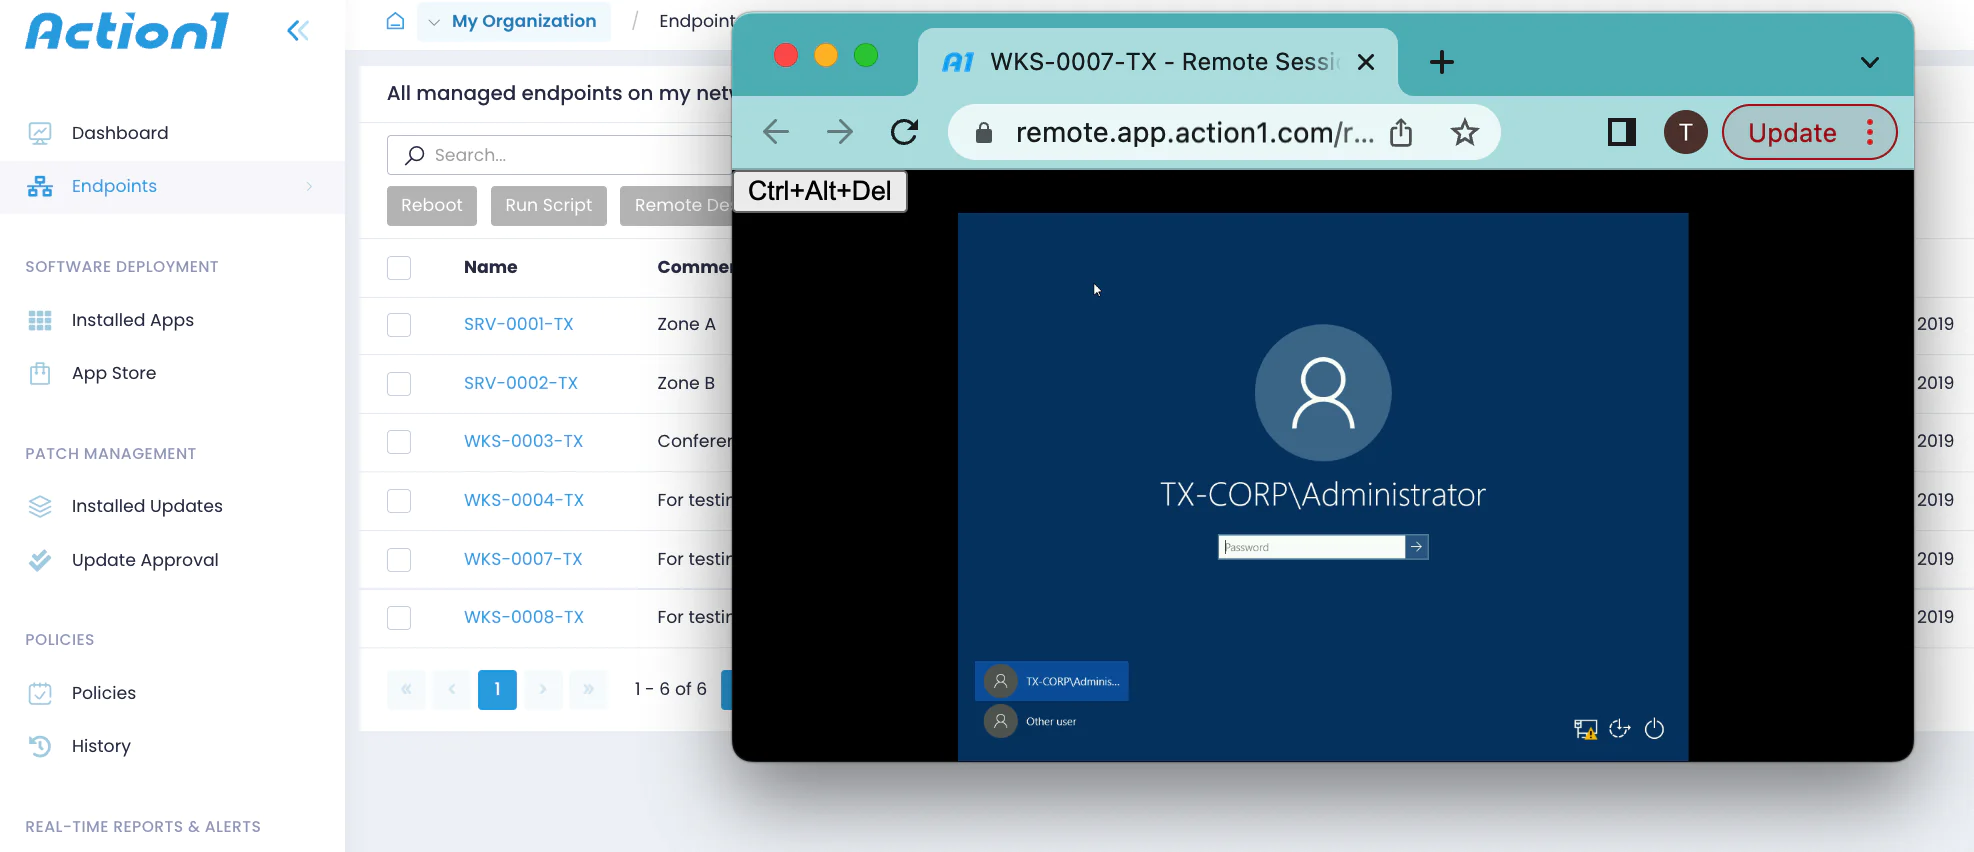Check the SRV-0002-TX row checkbox

click(x=399, y=384)
